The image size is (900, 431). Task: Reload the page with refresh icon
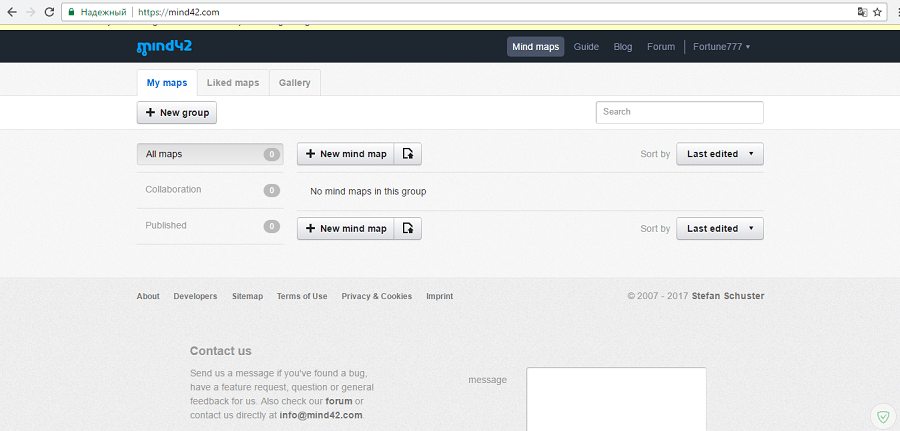tap(49, 12)
